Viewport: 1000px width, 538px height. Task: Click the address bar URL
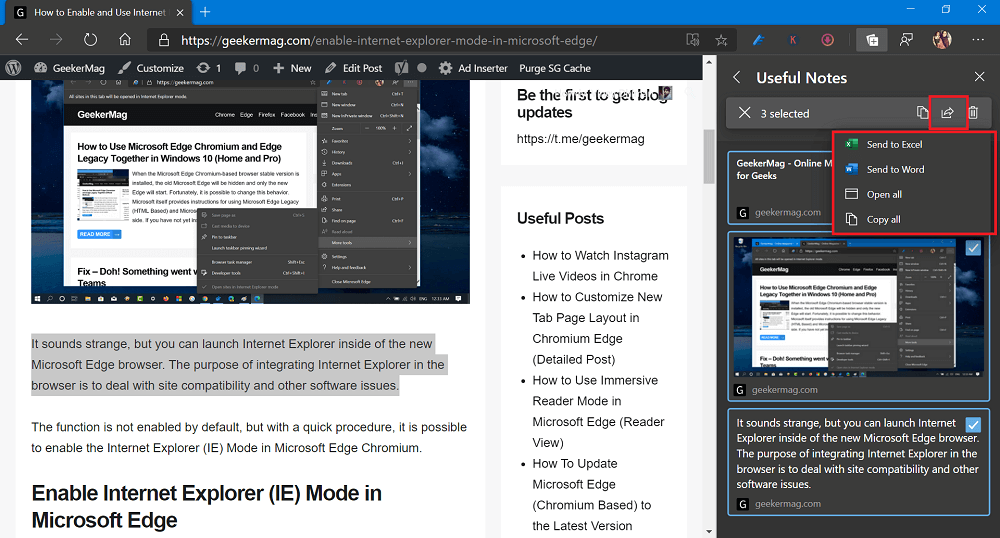click(x=389, y=40)
